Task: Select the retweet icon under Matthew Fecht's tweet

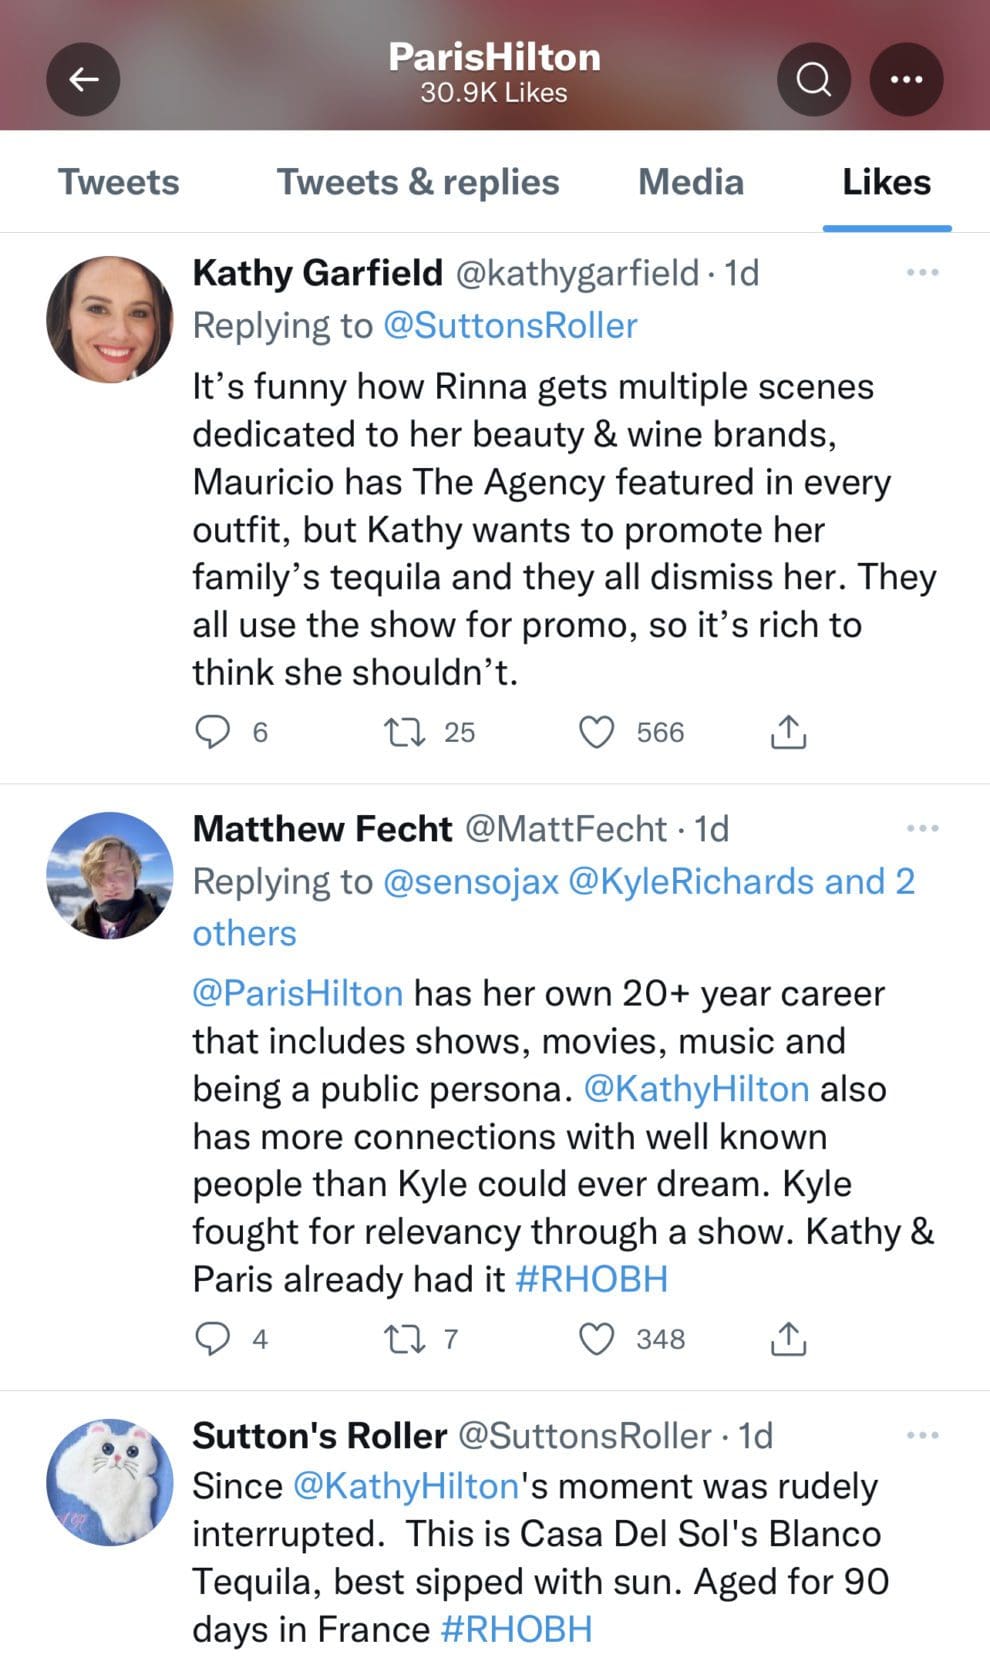Action: pyautogui.click(x=408, y=1340)
